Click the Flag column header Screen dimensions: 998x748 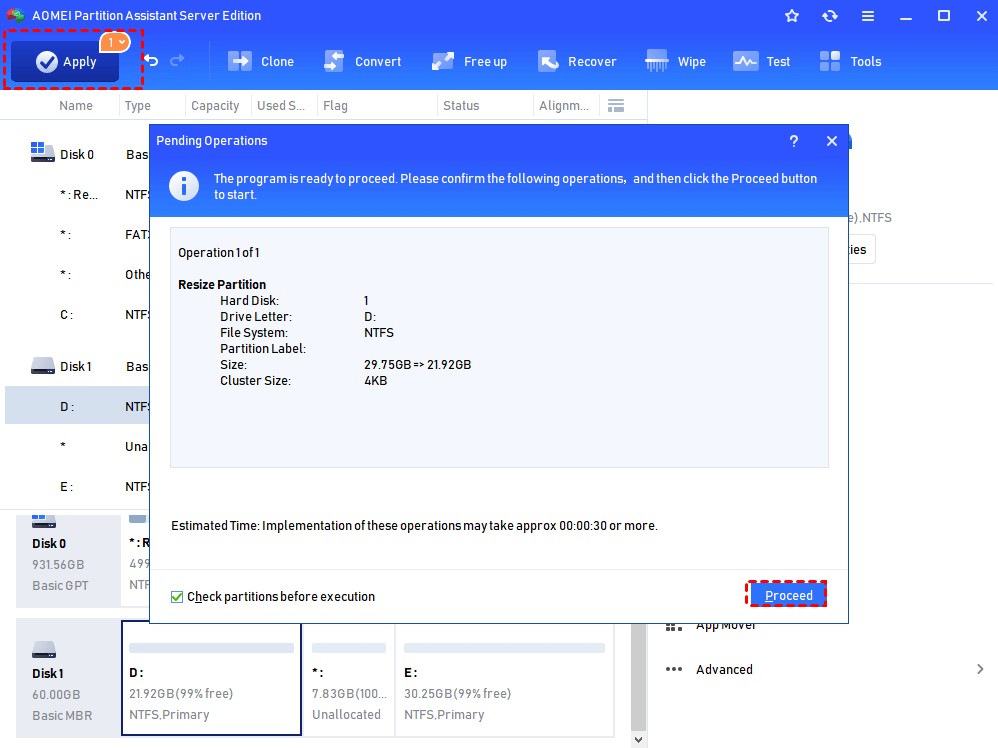pos(335,106)
